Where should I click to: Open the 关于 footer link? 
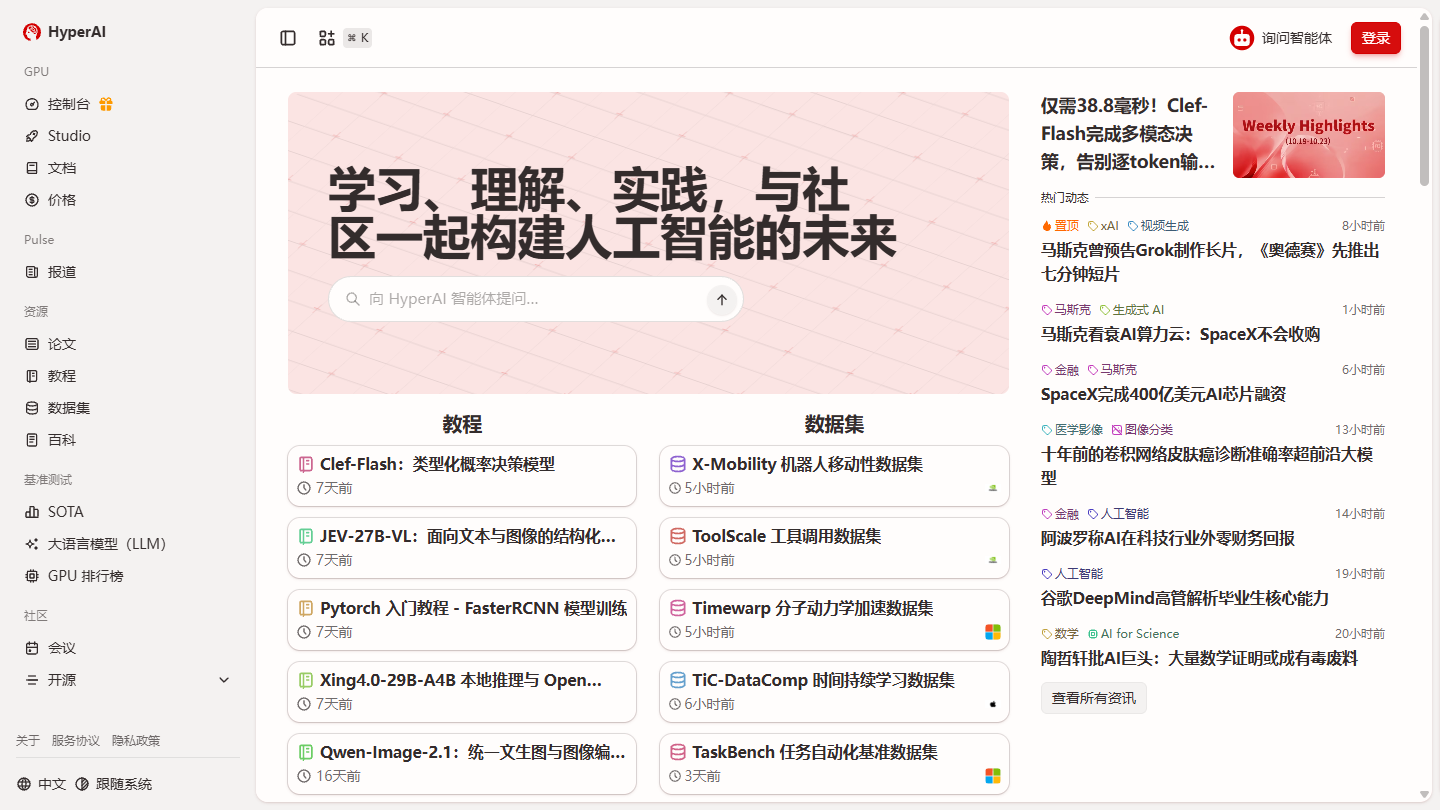(x=28, y=741)
